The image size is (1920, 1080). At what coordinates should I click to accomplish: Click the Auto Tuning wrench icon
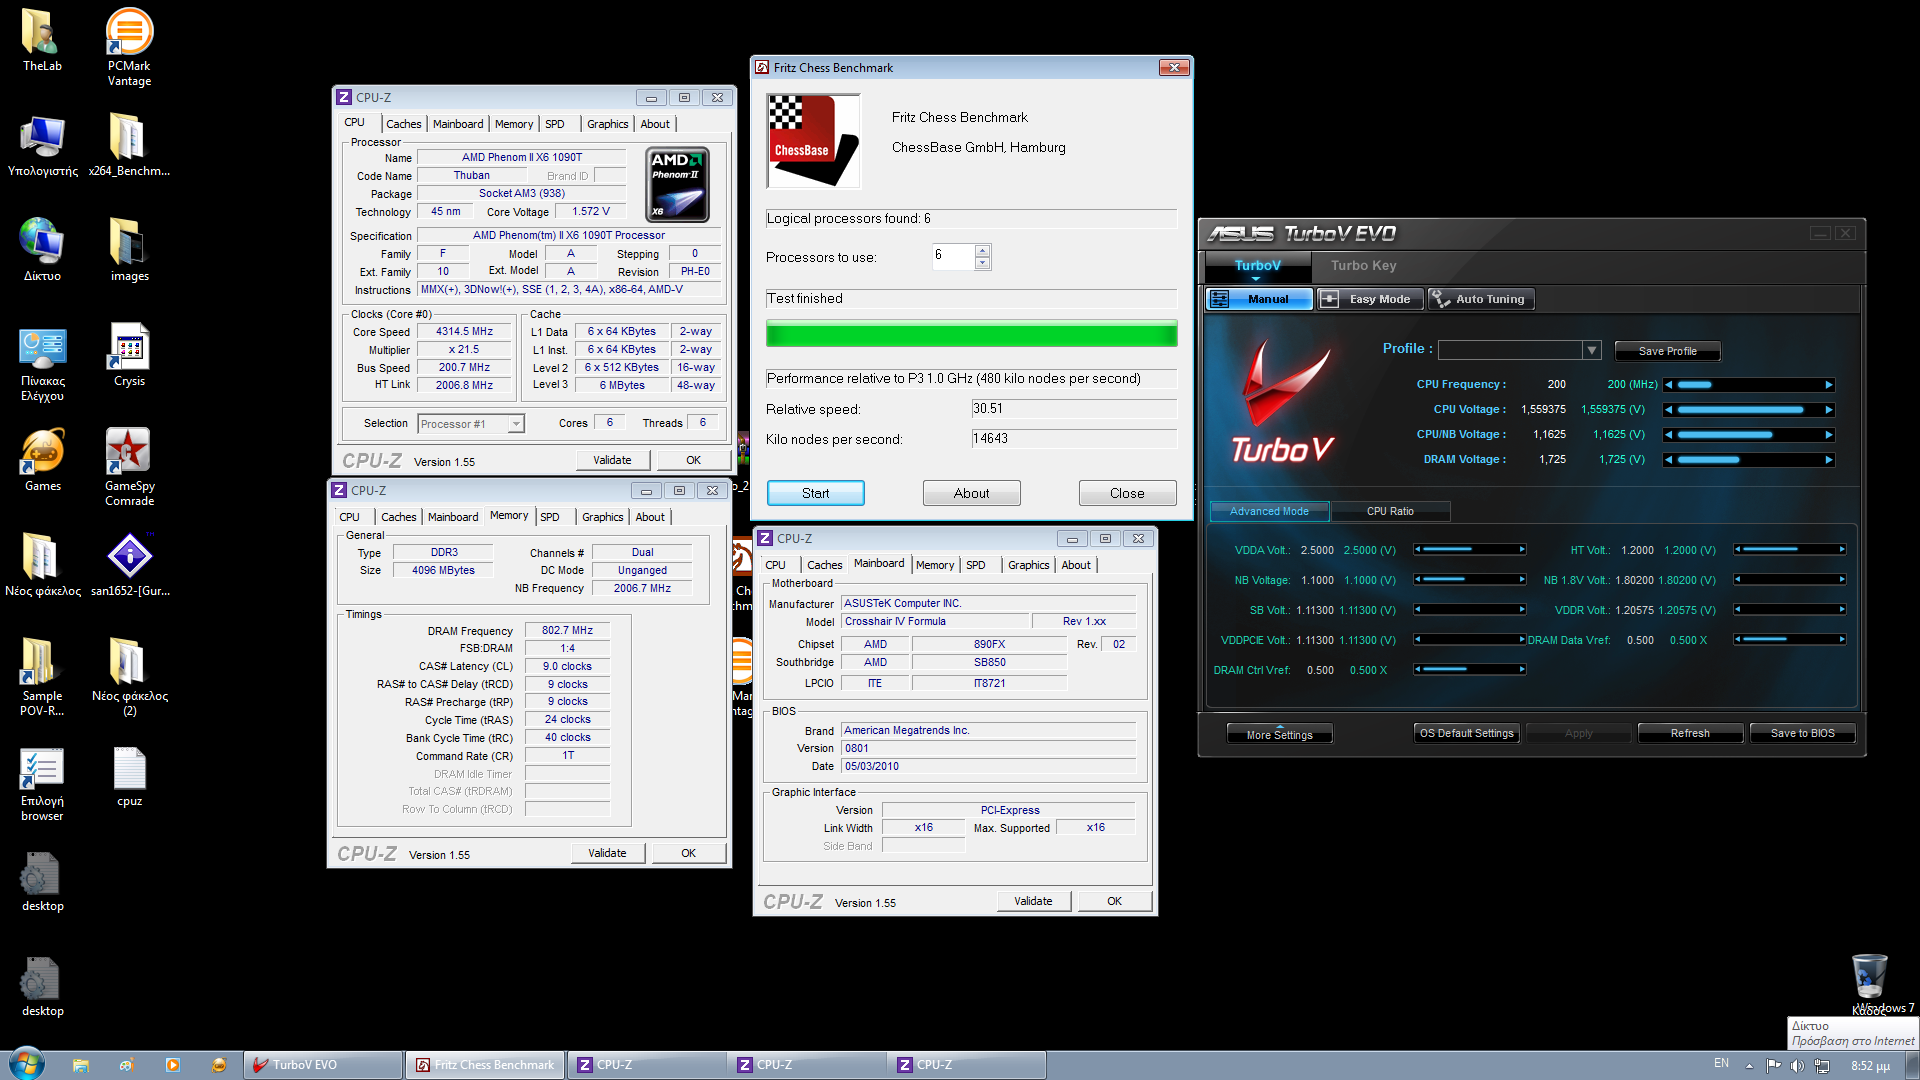[x=1440, y=299]
